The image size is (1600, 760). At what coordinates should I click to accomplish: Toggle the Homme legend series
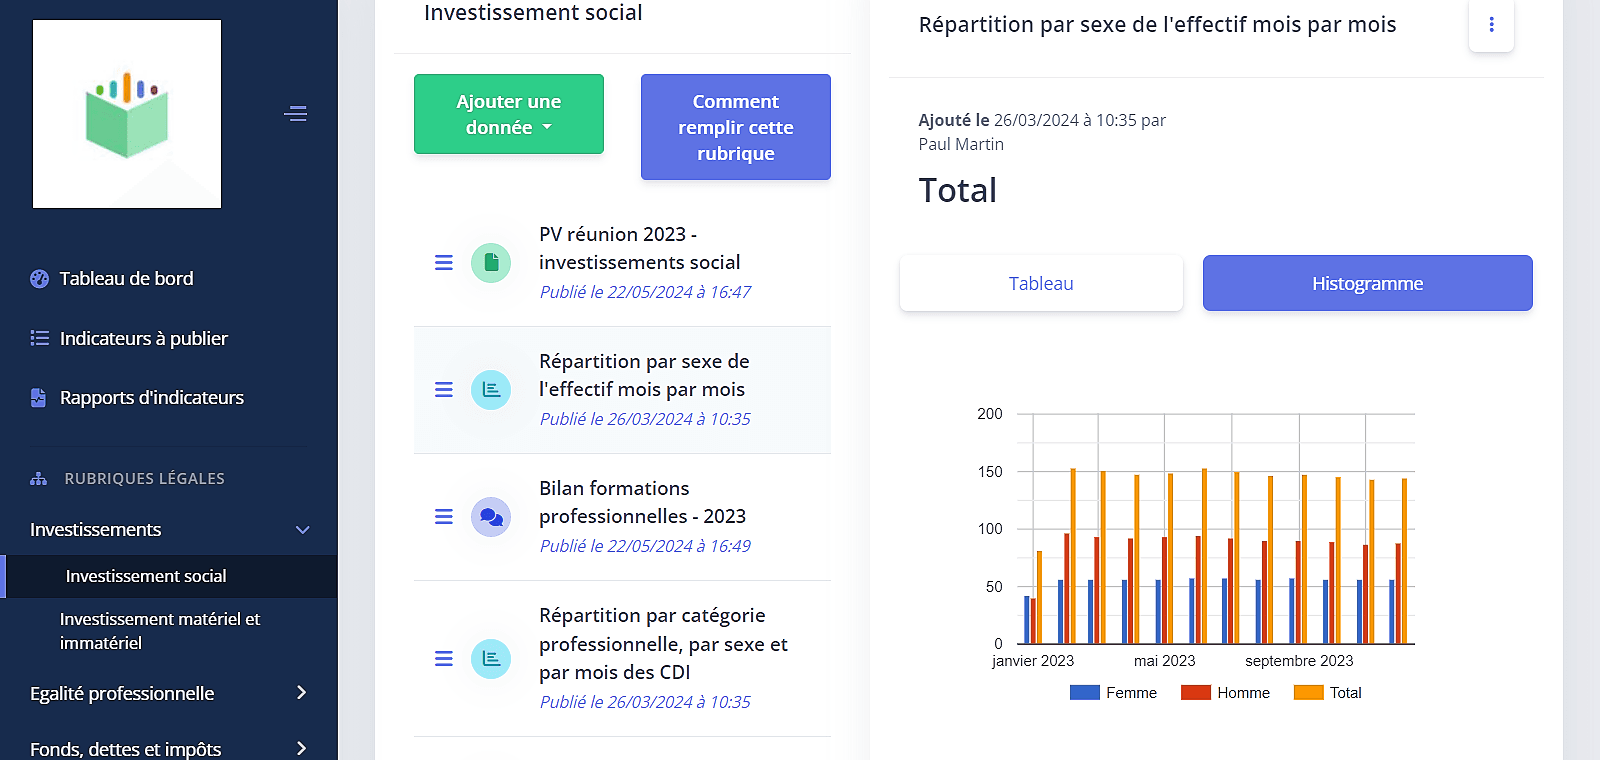click(x=1225, y=693)
